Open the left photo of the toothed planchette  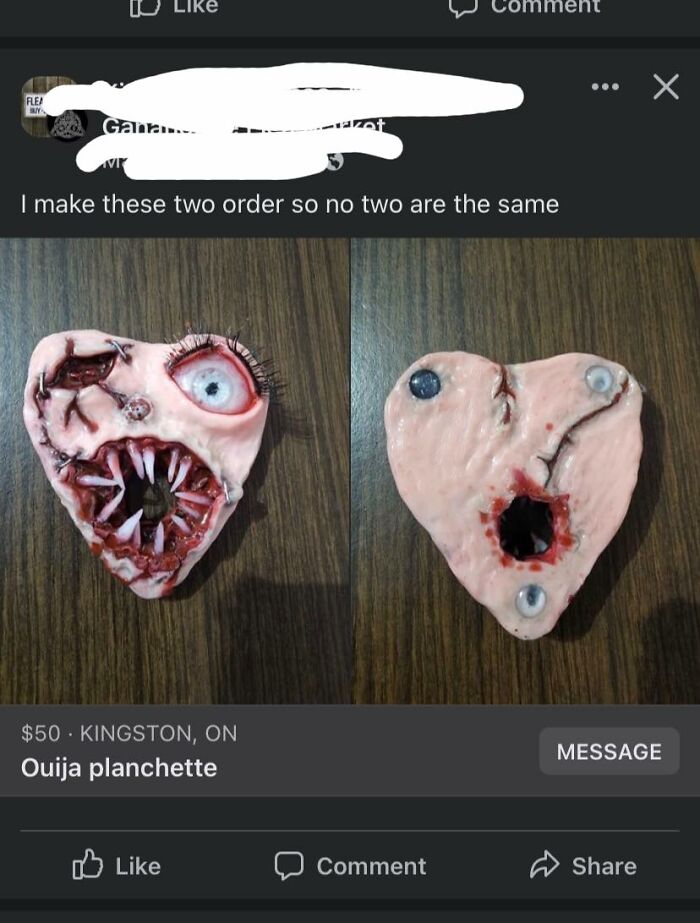point(175,470)
